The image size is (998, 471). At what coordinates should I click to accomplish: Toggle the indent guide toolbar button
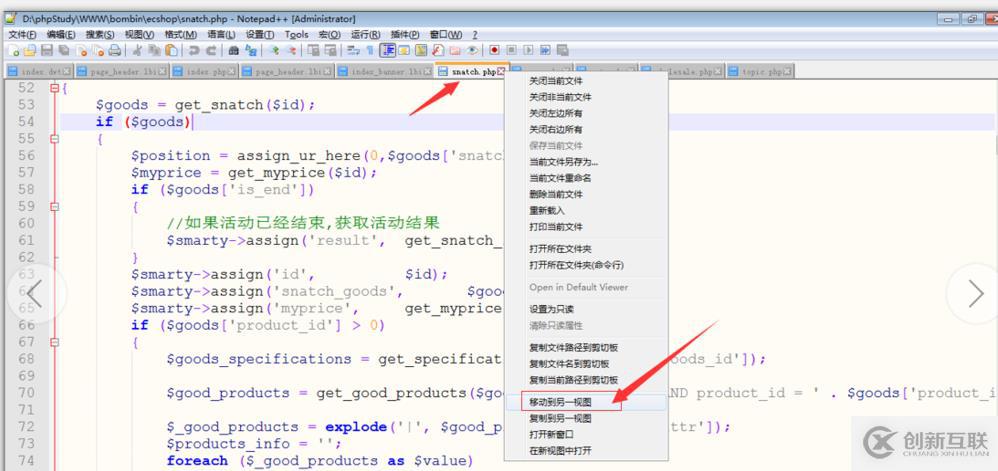pyautogui.click(x=387, y=51)
